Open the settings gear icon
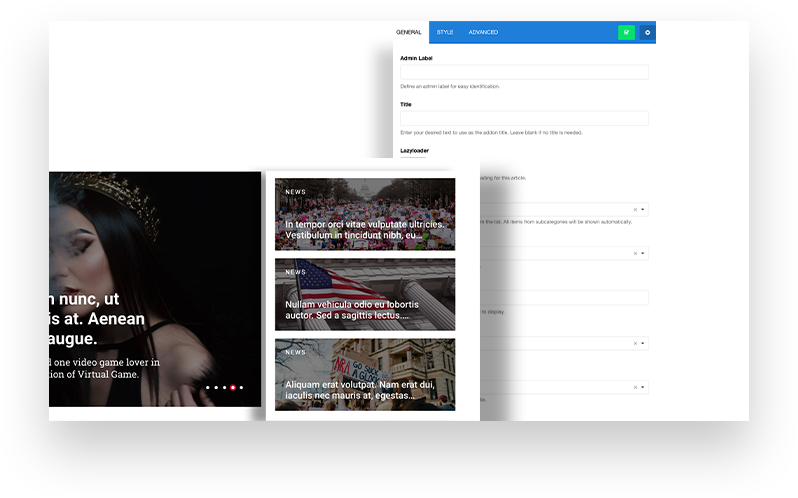 pyautogui.click(x=647, y=32)
